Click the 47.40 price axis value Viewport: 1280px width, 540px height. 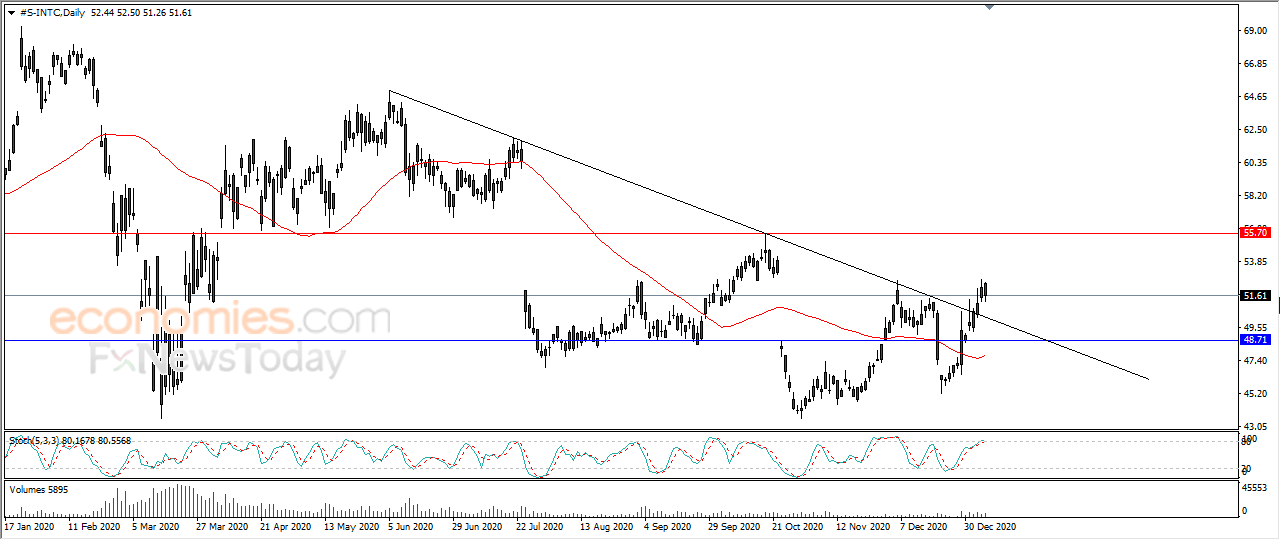point(1254,361)
